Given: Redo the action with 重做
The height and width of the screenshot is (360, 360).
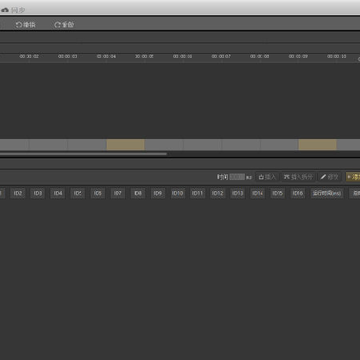Looking at the screenshot, I should pos(64,25).
